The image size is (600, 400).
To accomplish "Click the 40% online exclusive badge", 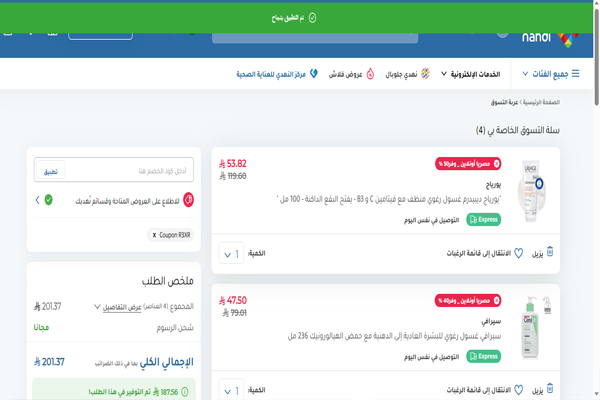I will pyautogui.click(x=468, y=300).
